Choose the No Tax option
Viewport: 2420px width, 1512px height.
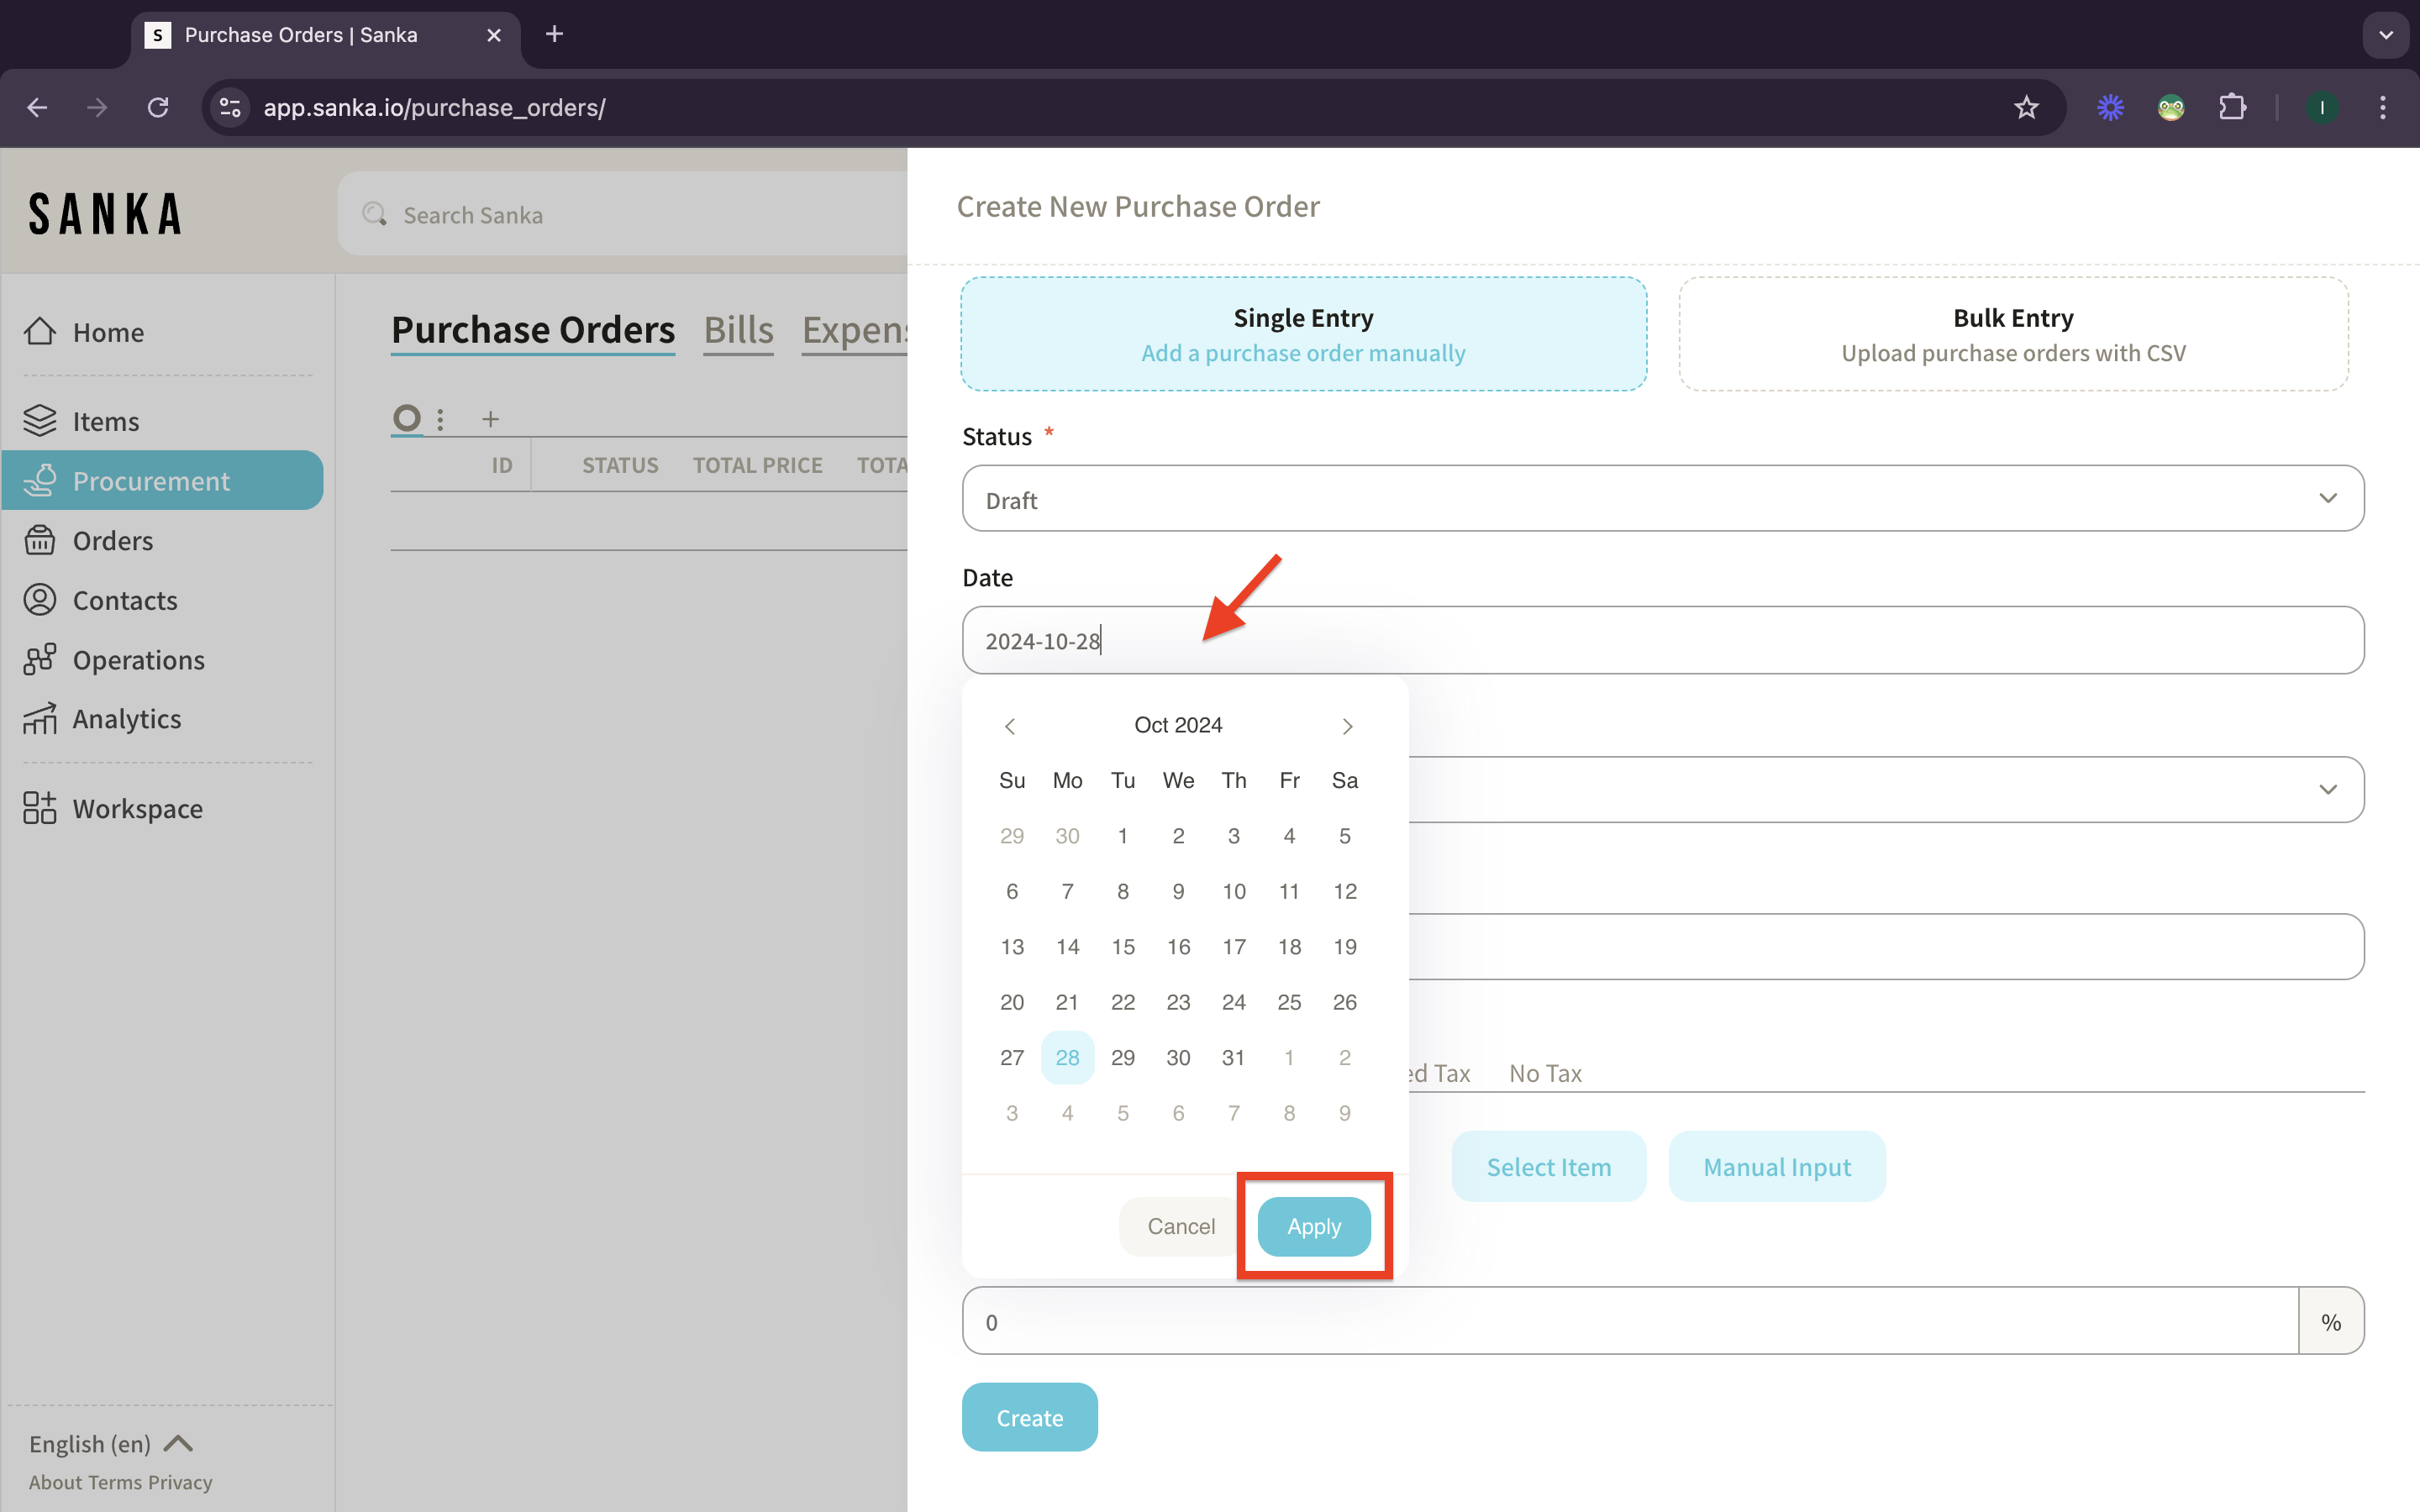(1545, 1073)
